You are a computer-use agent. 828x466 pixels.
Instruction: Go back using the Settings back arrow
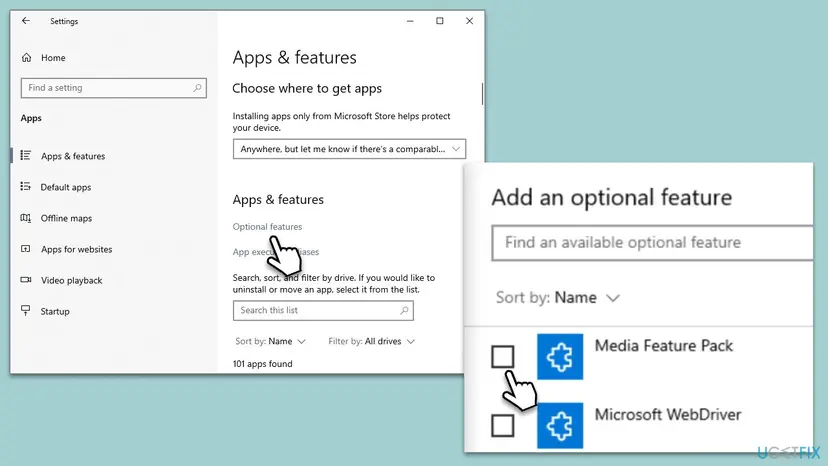26,21
